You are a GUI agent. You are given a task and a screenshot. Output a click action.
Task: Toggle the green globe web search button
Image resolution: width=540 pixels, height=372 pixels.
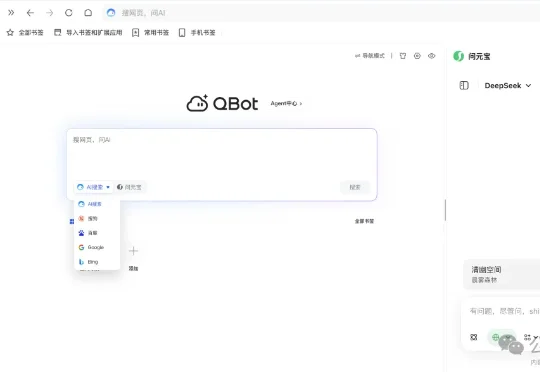pyautogui.click(x=501, y=337)
